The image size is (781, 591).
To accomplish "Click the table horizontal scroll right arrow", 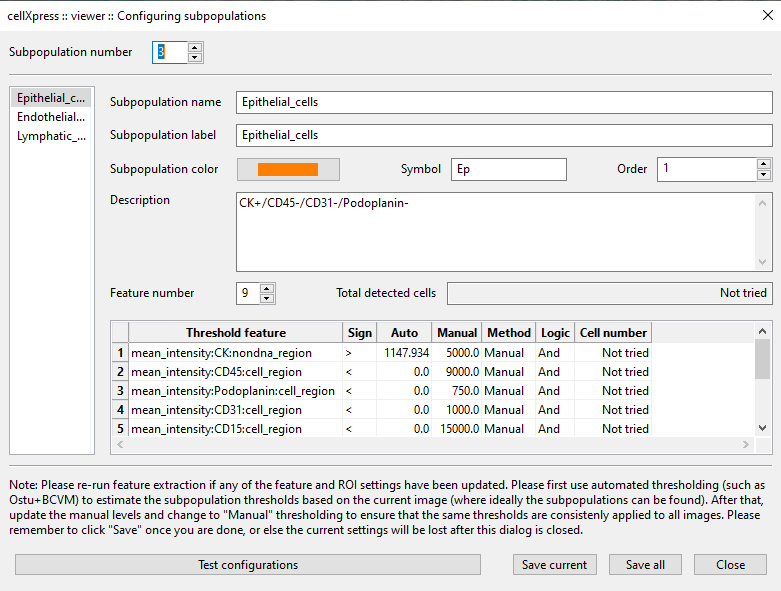I will tap(746, 445).
